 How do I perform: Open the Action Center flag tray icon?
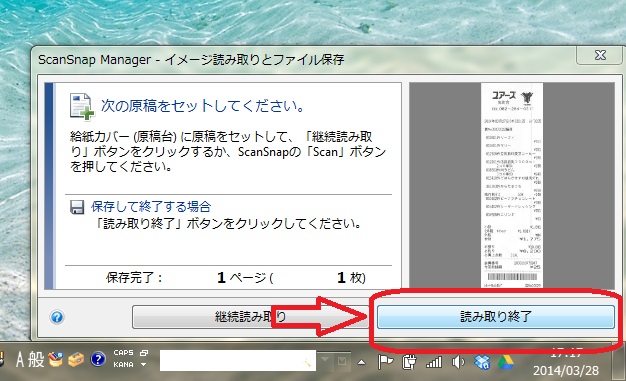385,362
